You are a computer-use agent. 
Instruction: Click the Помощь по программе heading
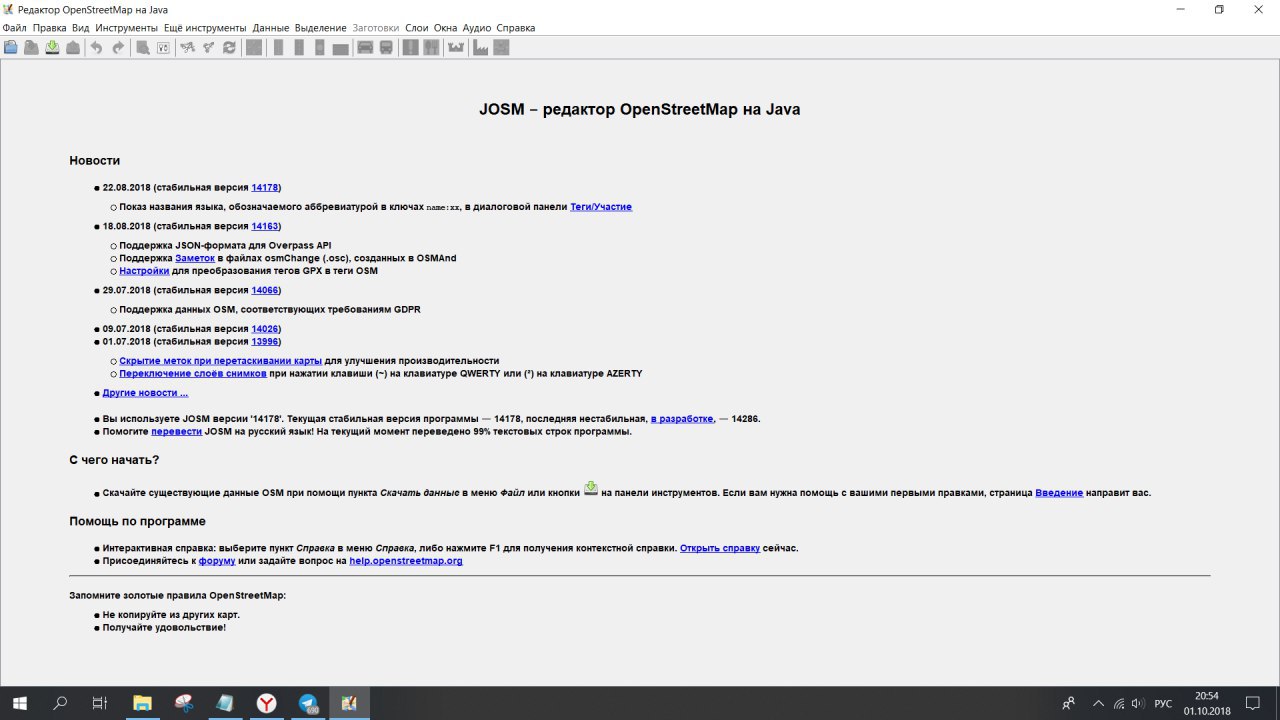tap(138, 521)
